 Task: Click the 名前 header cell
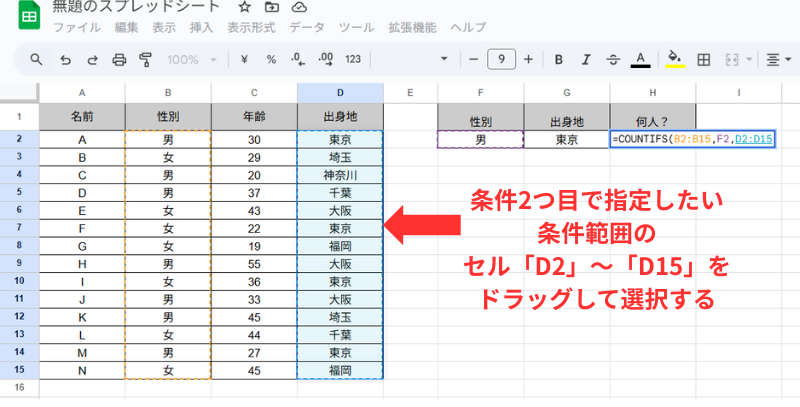(x=82, y=117)
